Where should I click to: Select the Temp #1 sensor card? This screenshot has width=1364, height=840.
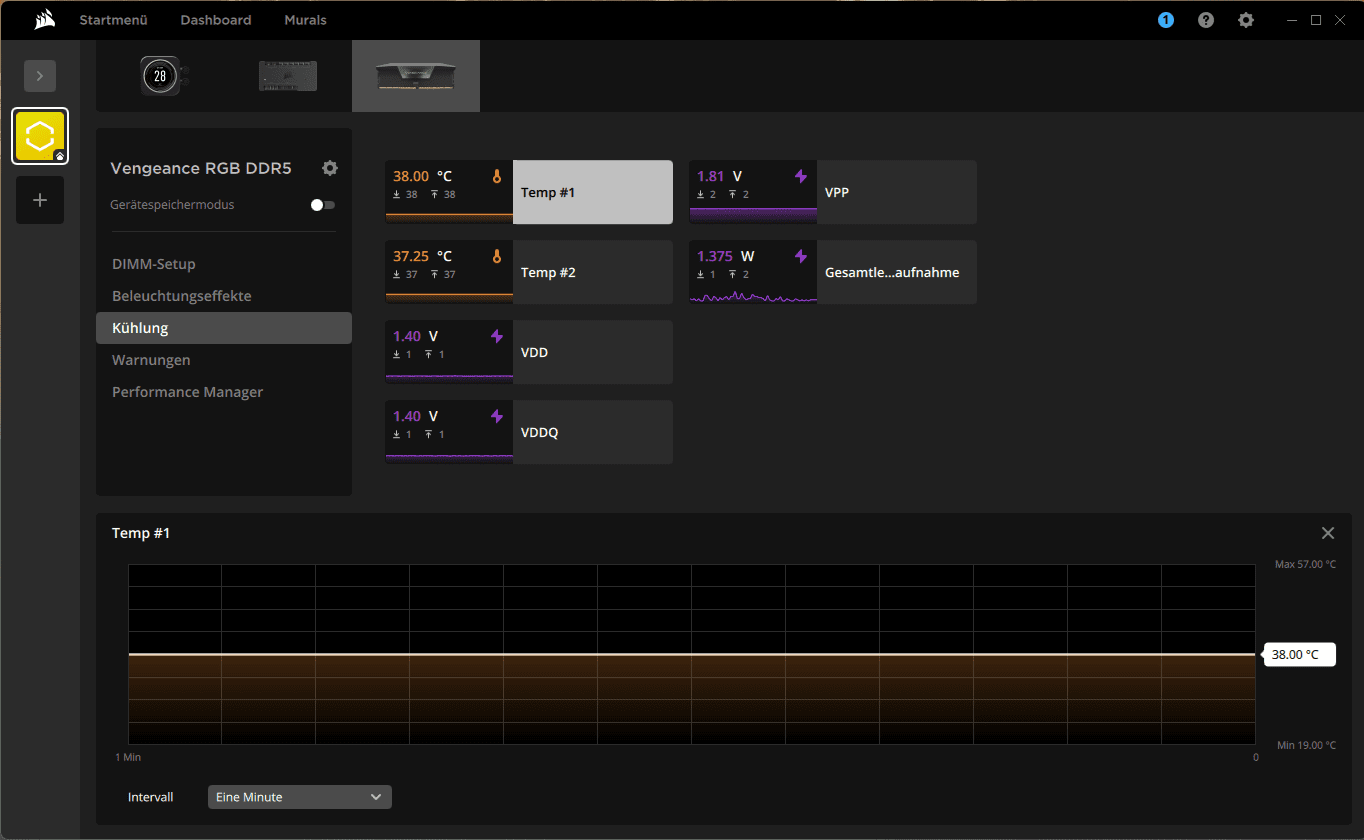click(529, 192)
